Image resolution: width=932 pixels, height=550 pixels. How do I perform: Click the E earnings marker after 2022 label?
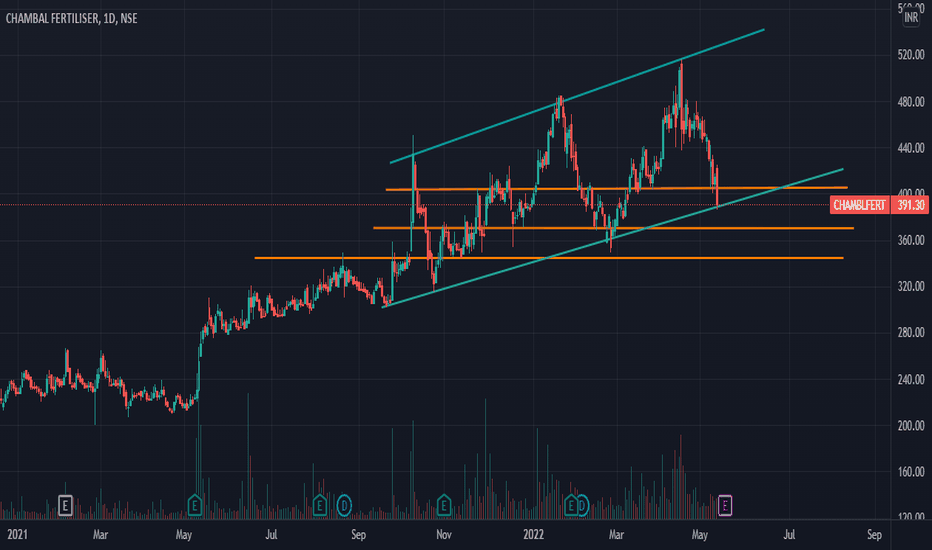click(x=570, y=506)
